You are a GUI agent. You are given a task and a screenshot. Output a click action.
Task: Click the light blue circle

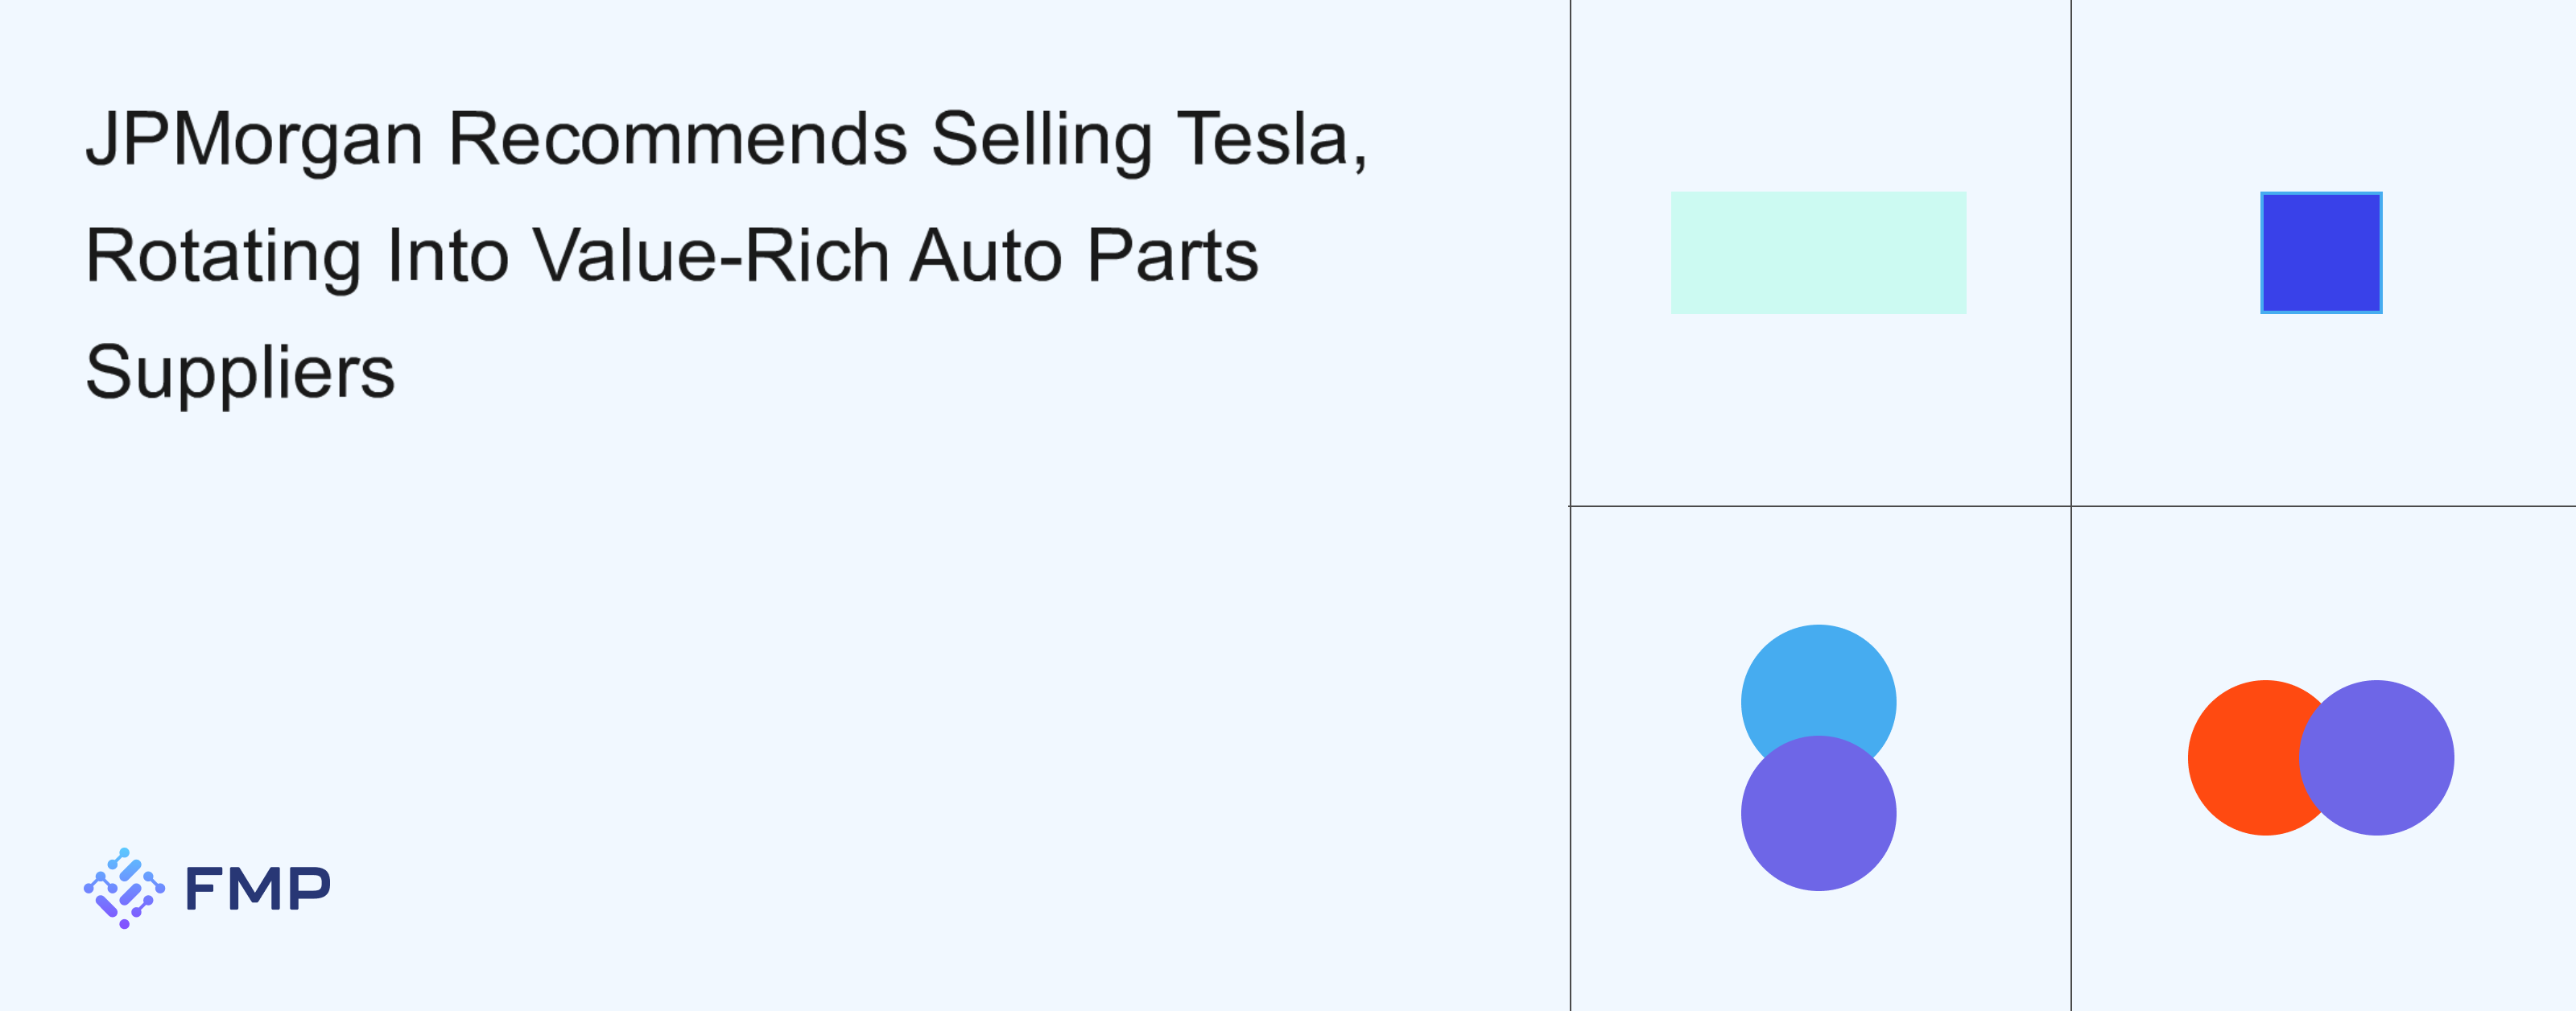coord(1818,685)
